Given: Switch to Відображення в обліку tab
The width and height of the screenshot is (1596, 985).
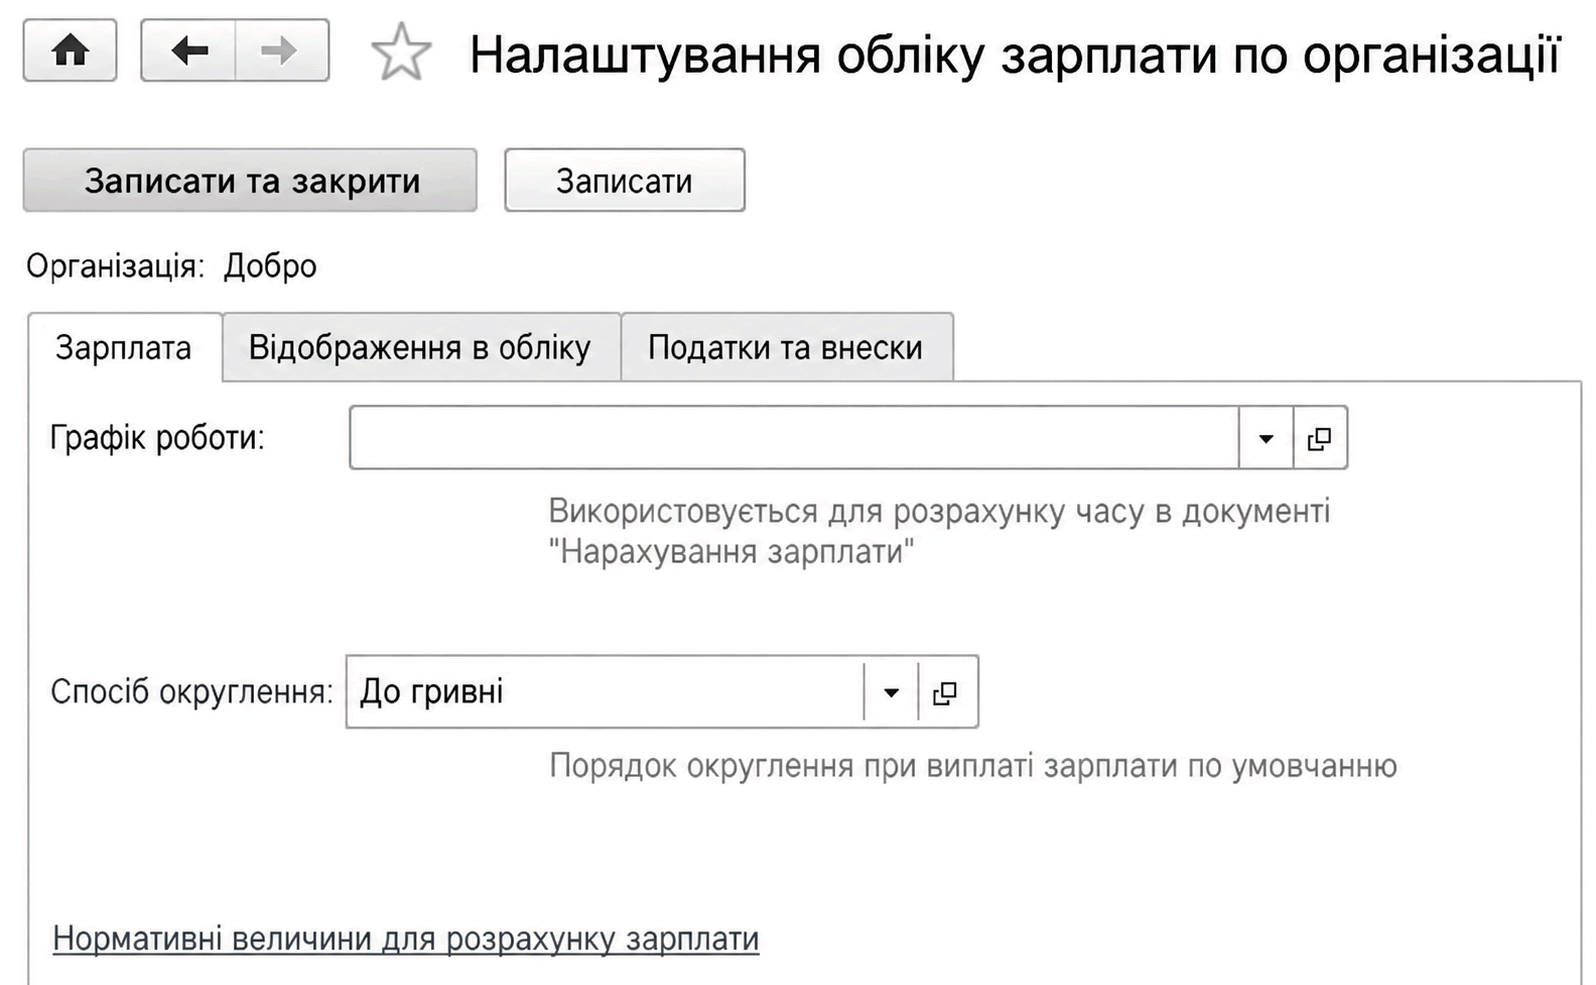Looking at the screenshot, I should (420, 347).
